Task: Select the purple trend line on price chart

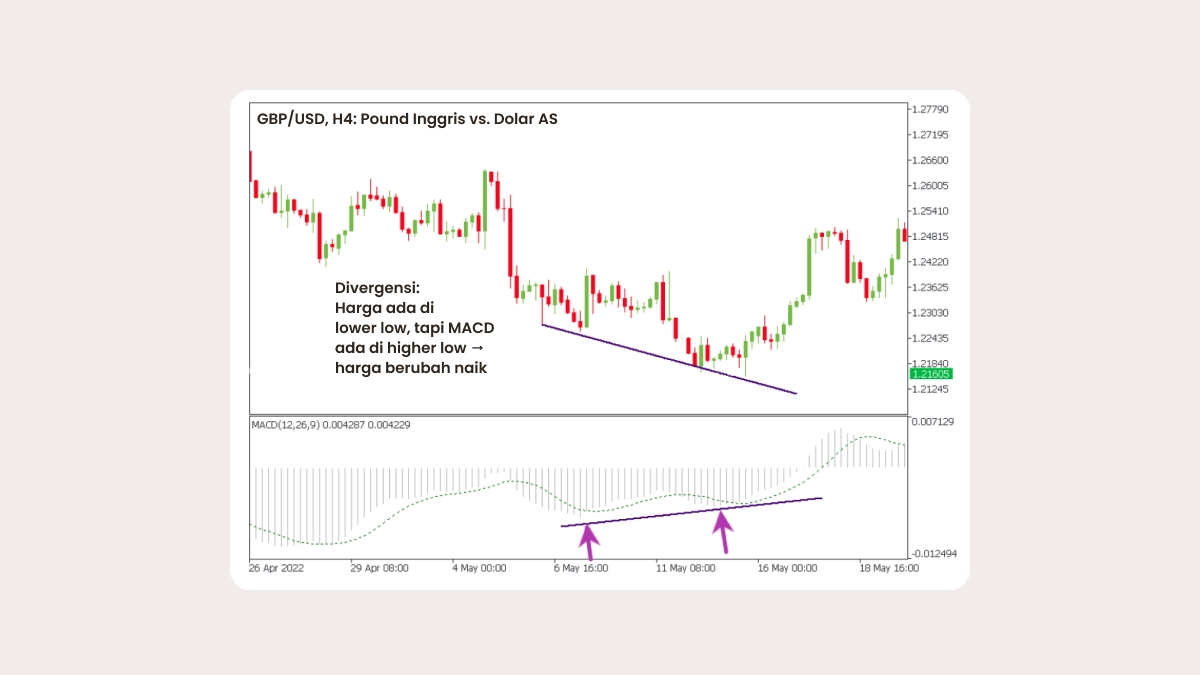Action: click(x=668, y=359)
